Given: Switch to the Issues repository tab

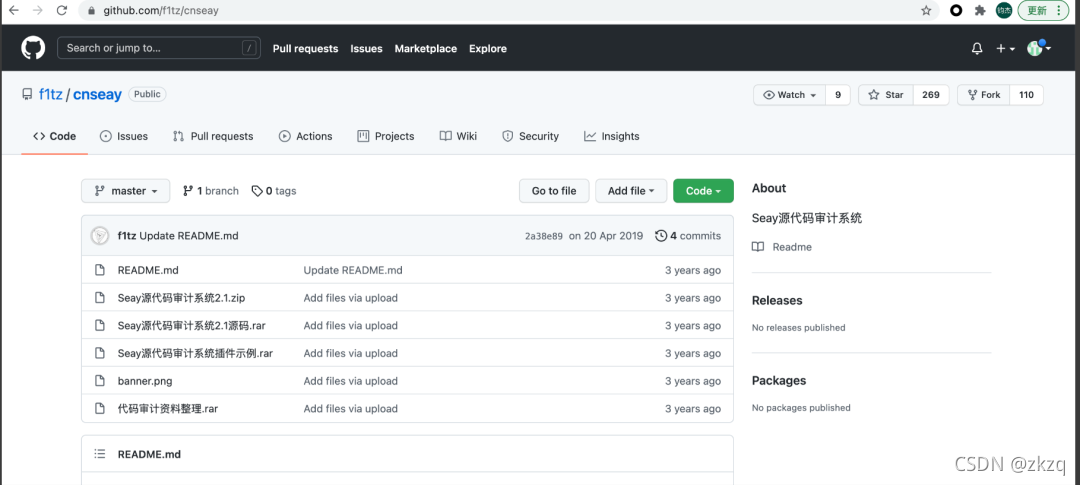Looking at the screenshot, I should click(x=124, y=136).
